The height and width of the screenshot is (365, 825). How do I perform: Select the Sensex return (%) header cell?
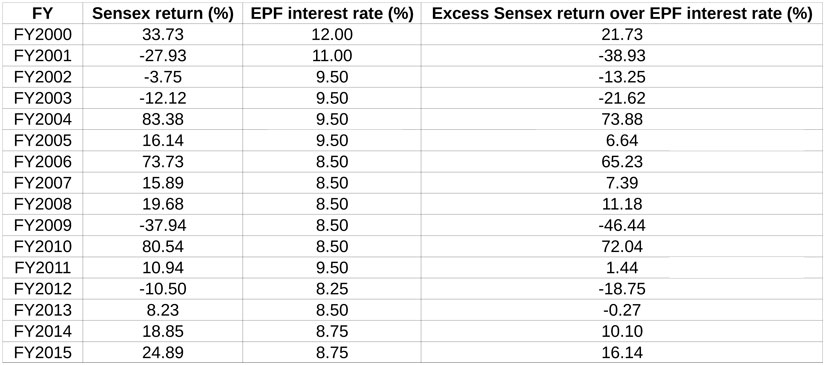163,14
